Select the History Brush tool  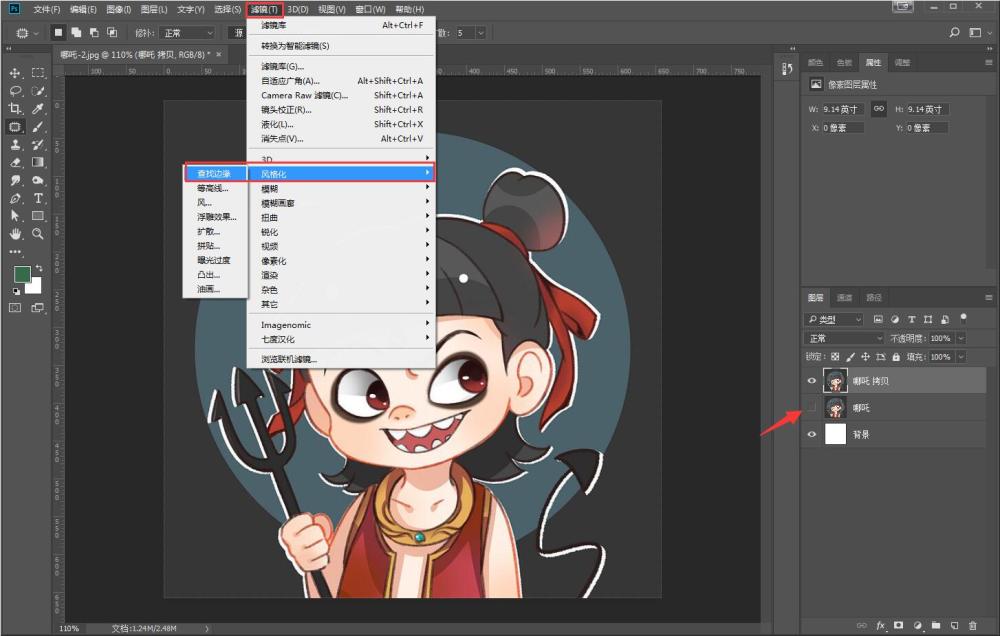(x=38, y=145)
